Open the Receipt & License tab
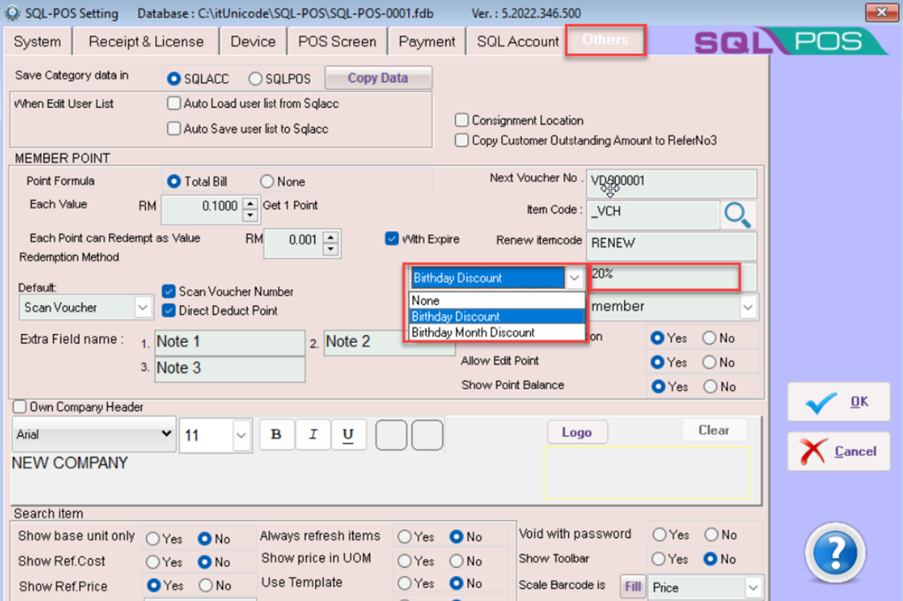The height and width of the screenshot is (601, 903). (x=146, y=41)
